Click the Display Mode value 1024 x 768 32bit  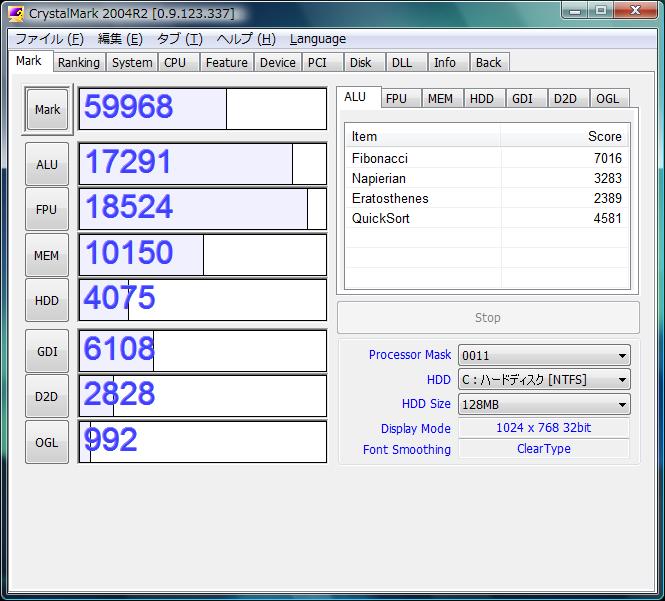544,428
